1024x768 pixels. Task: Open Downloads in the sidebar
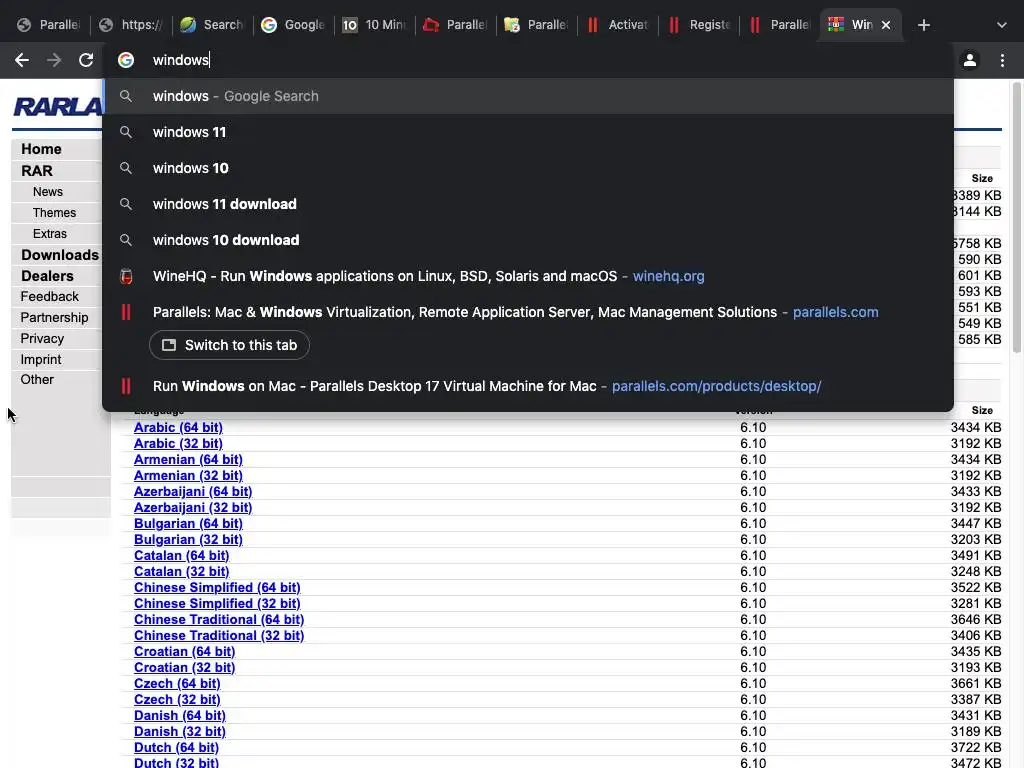click(59, 255)
